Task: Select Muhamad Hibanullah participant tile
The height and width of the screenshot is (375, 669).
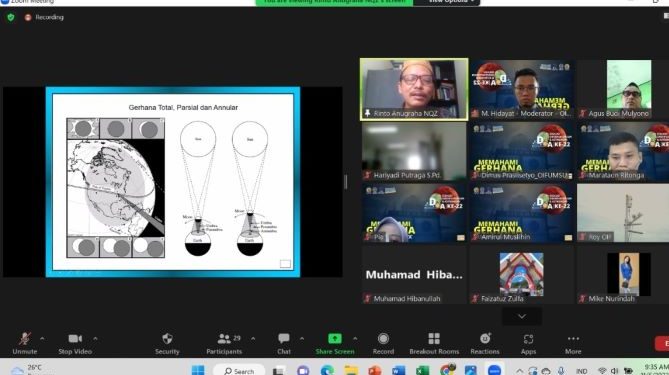Action: pos(414,275)
